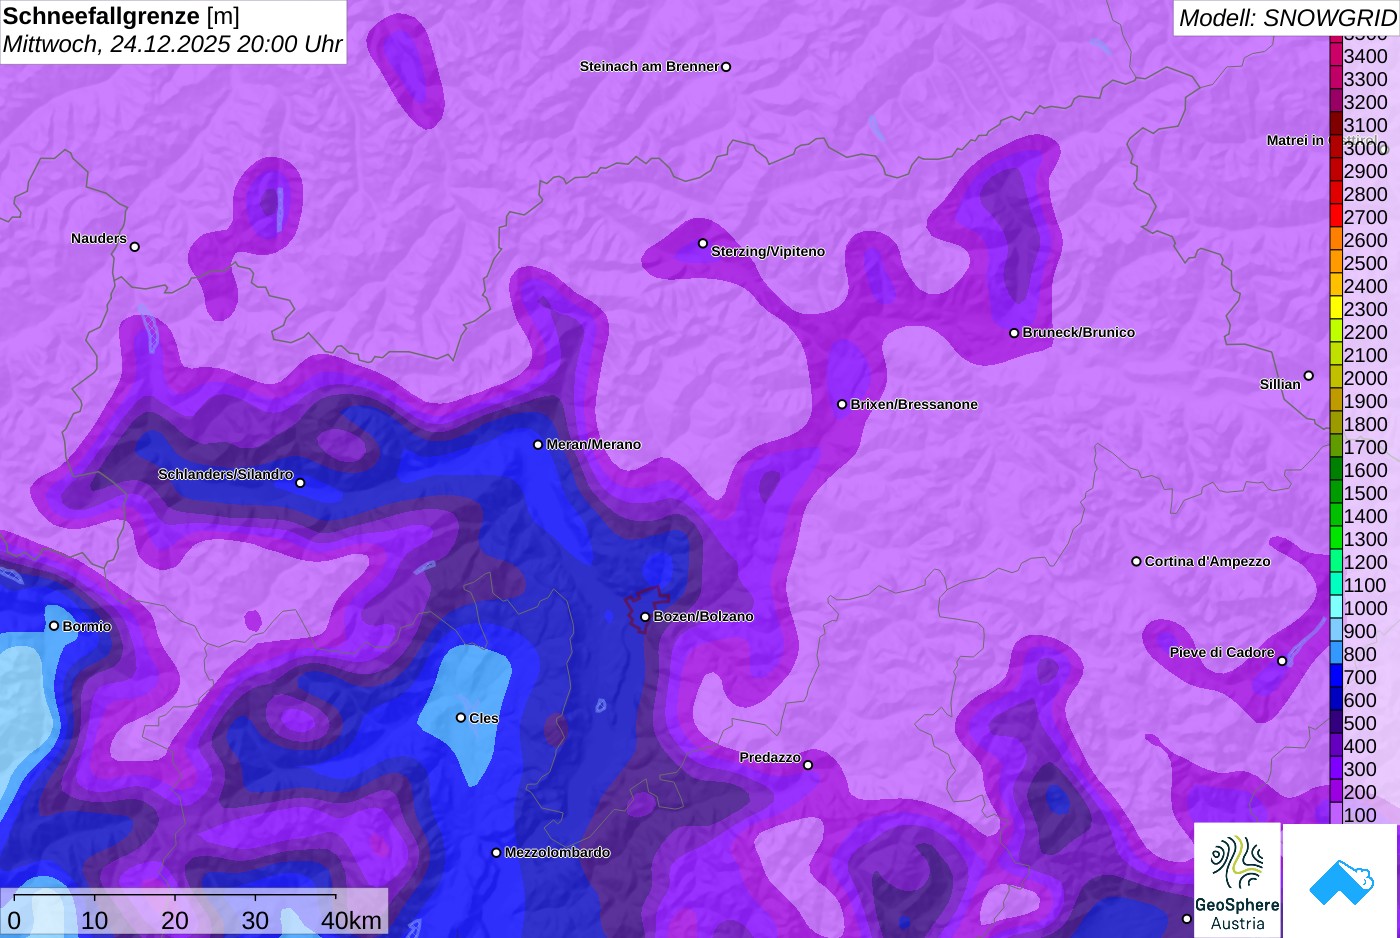Select the Steinach am Brenner city marker

point(726,67)
